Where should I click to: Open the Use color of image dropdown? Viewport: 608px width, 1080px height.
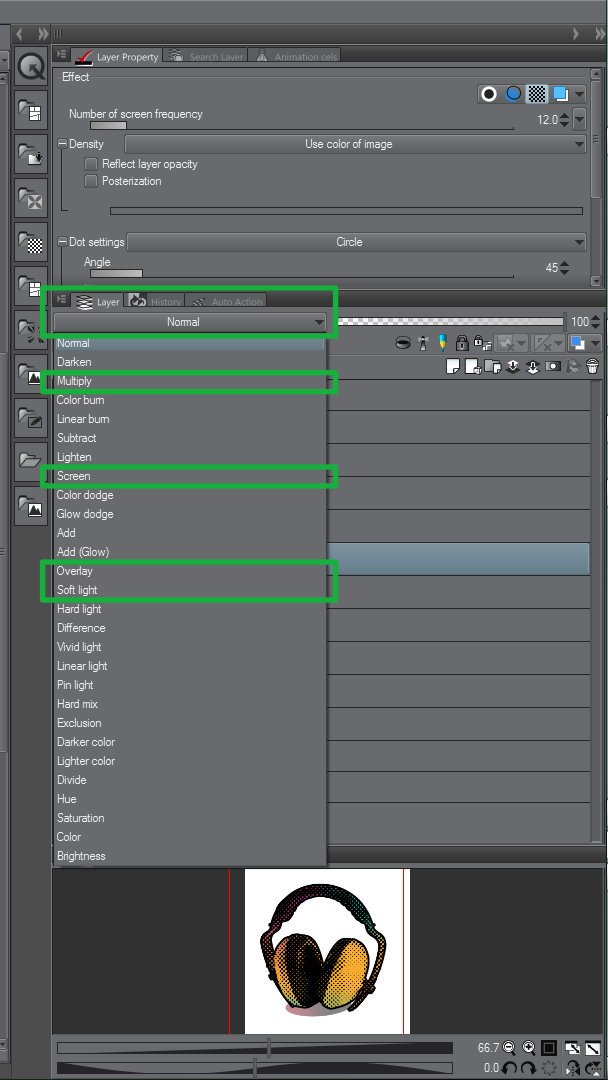[355, 145]
